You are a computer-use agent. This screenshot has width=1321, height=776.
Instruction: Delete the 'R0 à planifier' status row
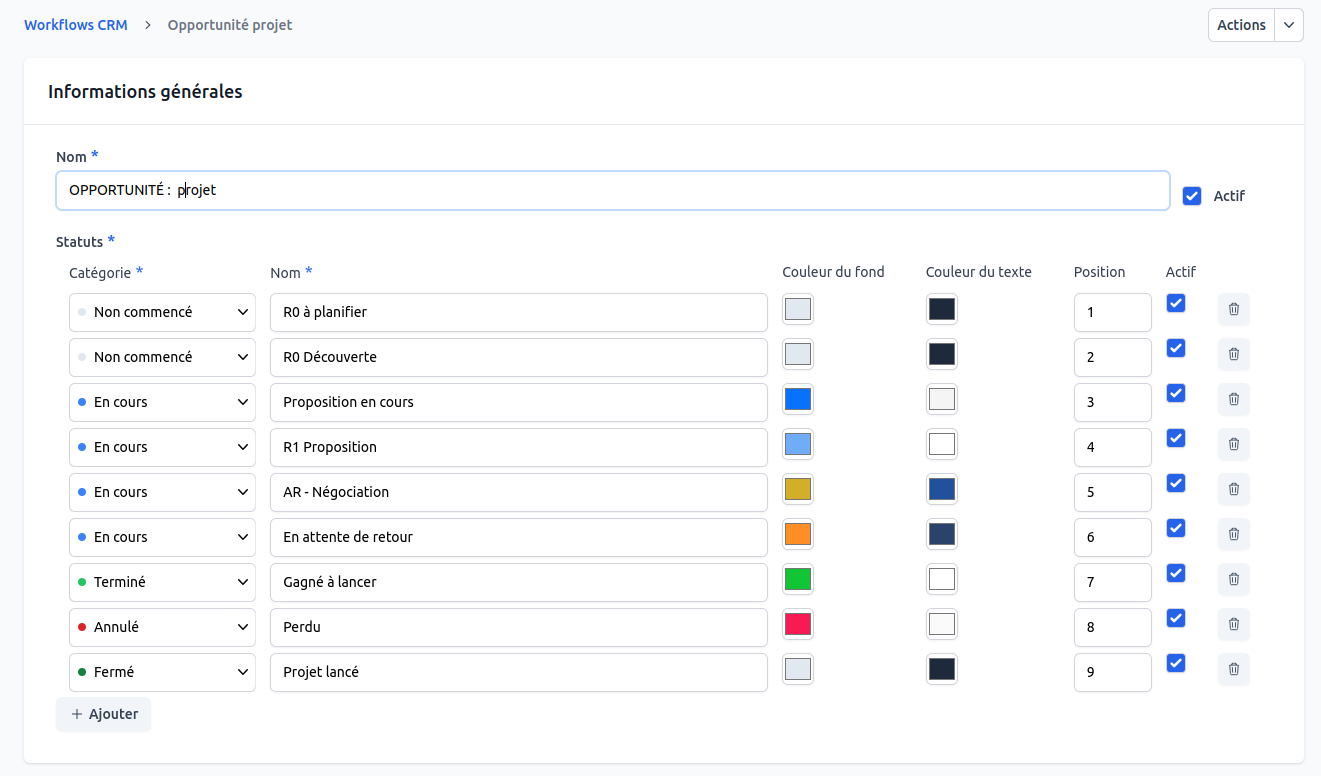pos(1233,309)
